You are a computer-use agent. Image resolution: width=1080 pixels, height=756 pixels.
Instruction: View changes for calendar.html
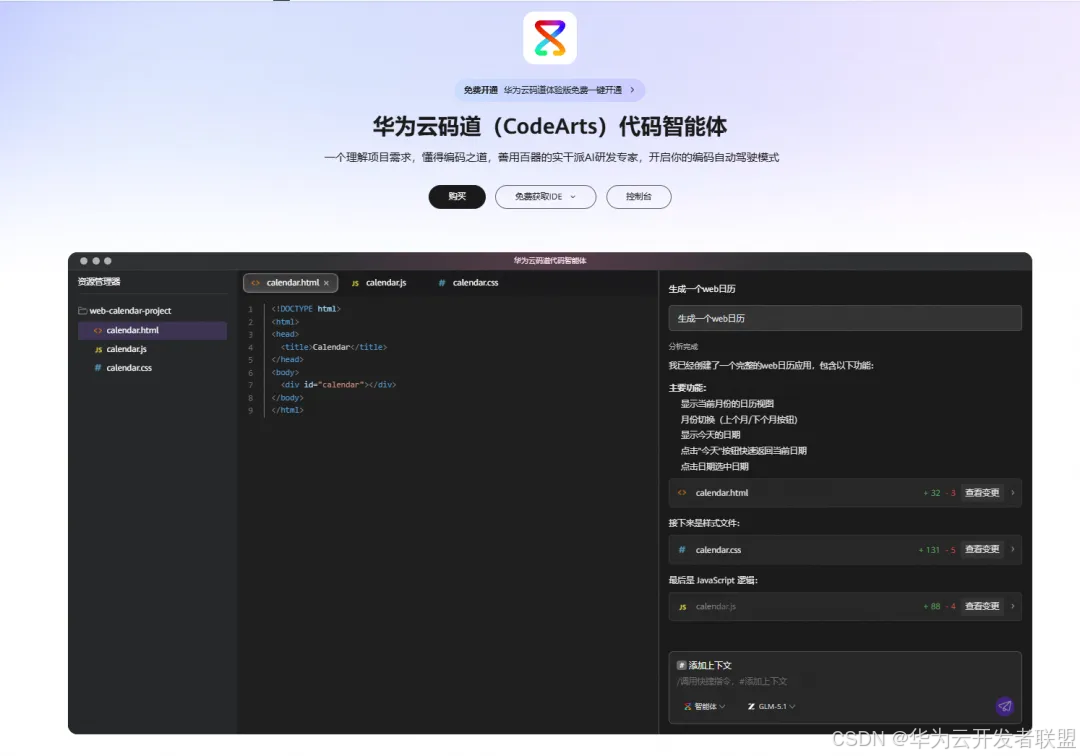[x=982, y=493]
